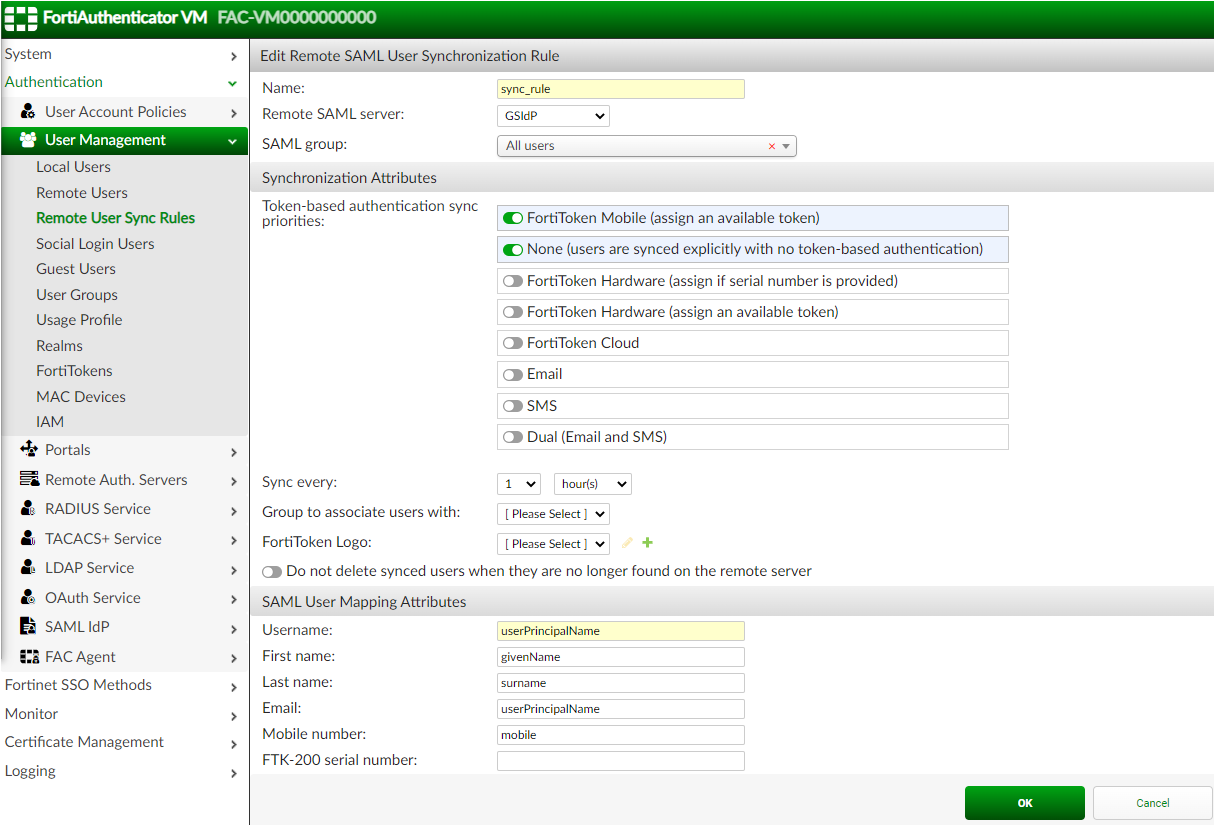Enable the FortiToken Cloud option
The image size is (1214, 825).
[514, 343]
